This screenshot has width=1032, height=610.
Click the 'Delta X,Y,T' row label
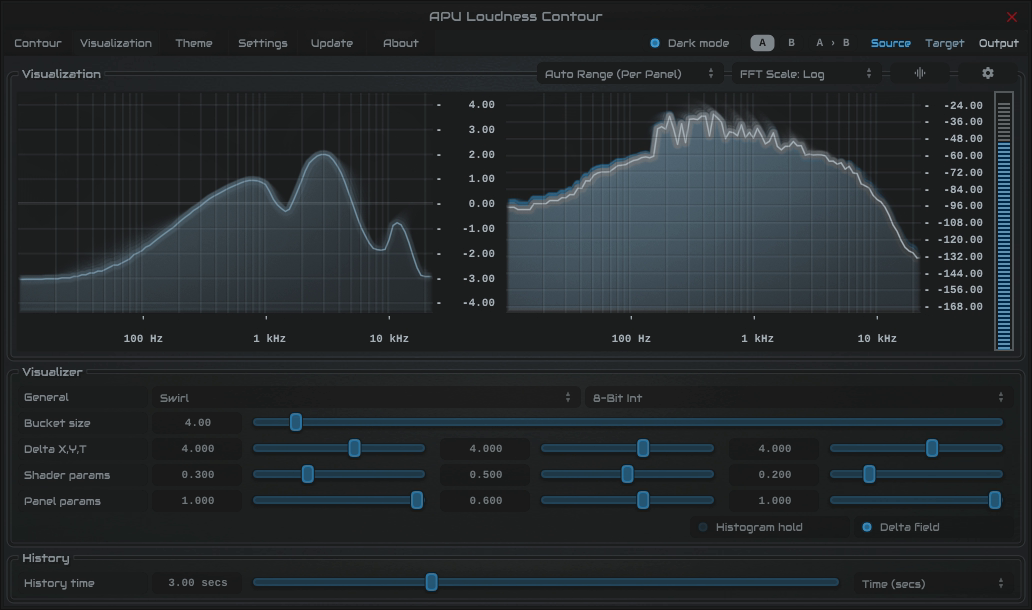(55, 449)
